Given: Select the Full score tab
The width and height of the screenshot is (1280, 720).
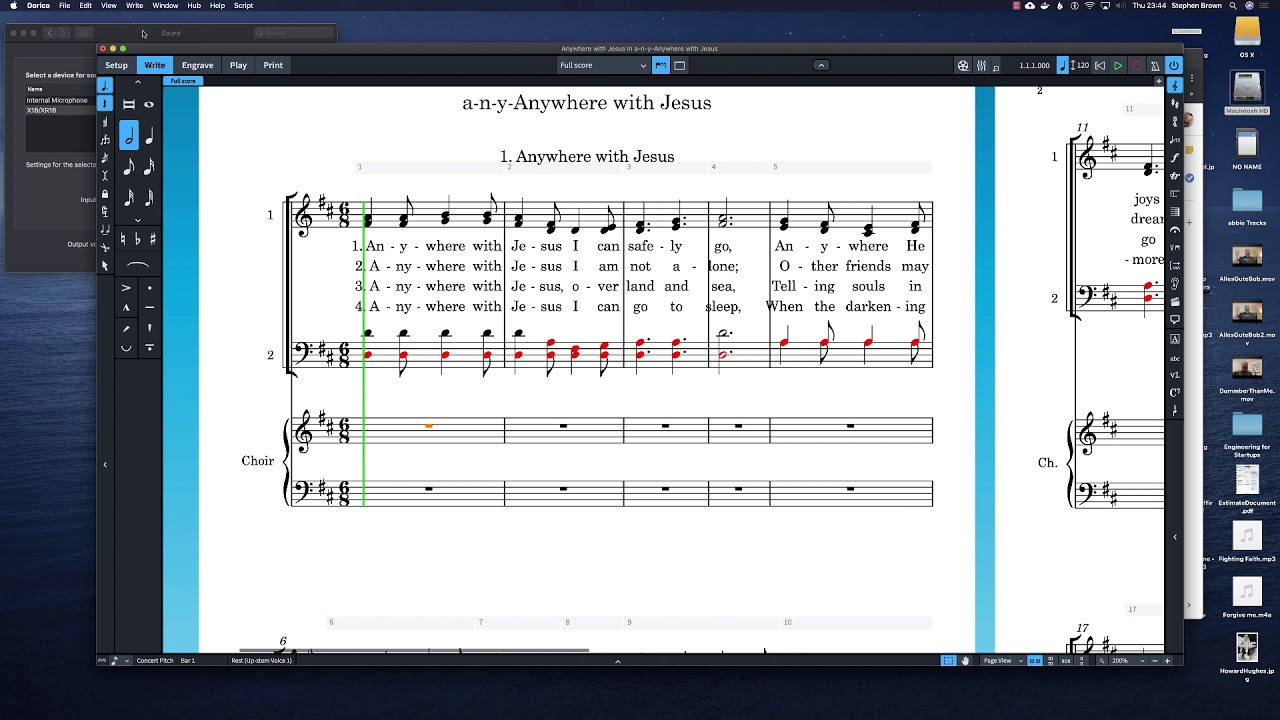Looking at the screenshot, I should (x=183, y=81).
